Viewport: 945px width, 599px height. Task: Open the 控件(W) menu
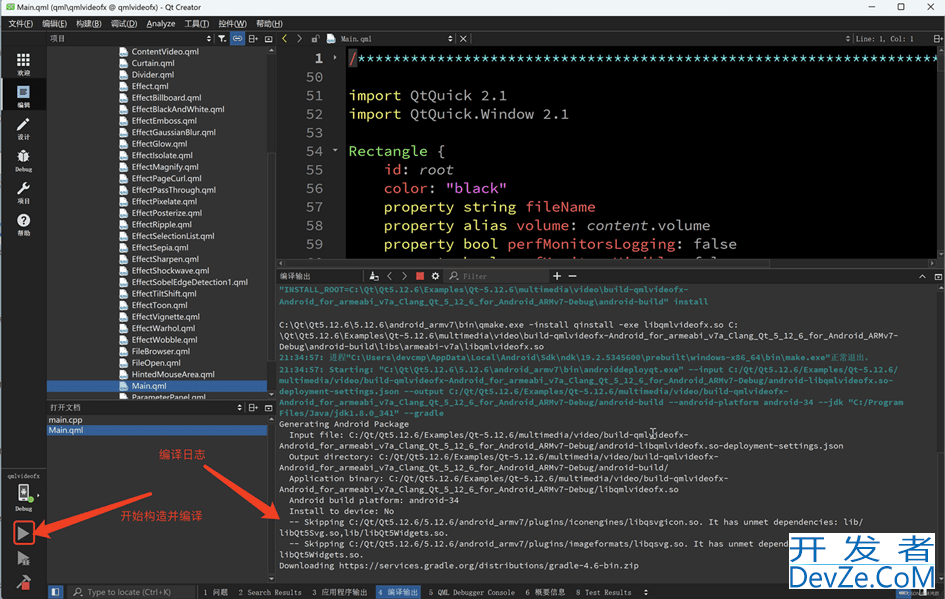pyautogui.click(x=232, y=24)
